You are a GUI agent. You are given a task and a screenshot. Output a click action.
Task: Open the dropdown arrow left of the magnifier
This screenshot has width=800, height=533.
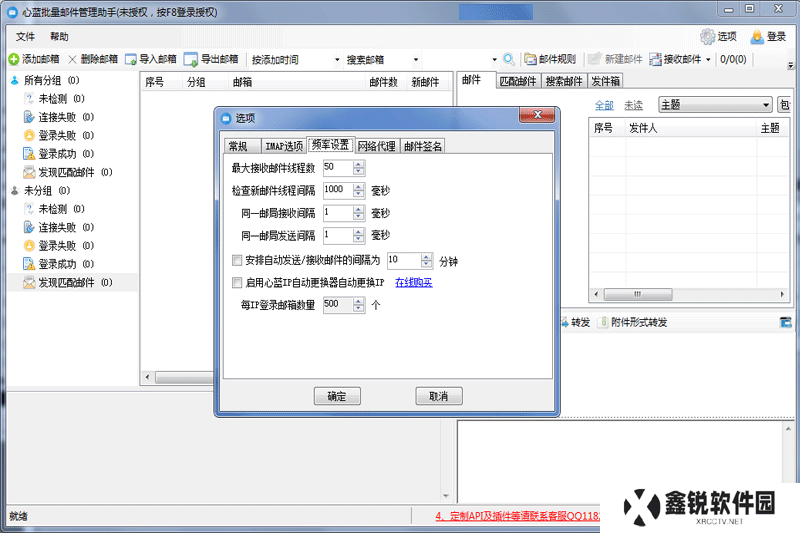(x=494, y=60)
